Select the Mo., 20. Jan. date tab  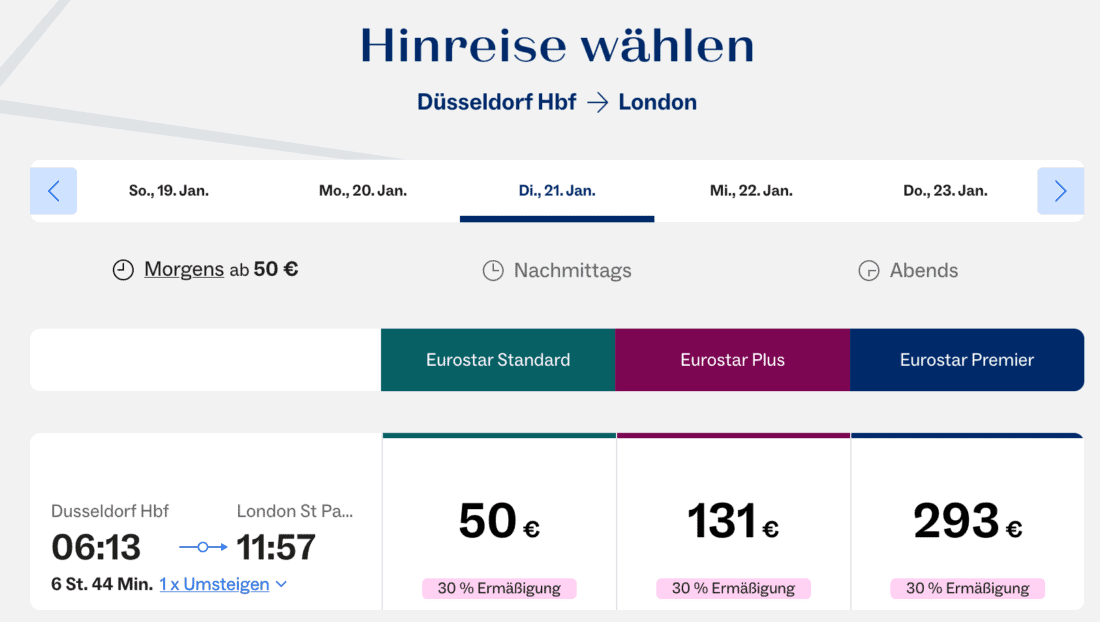pyautogui.click(x=363, y=191)
